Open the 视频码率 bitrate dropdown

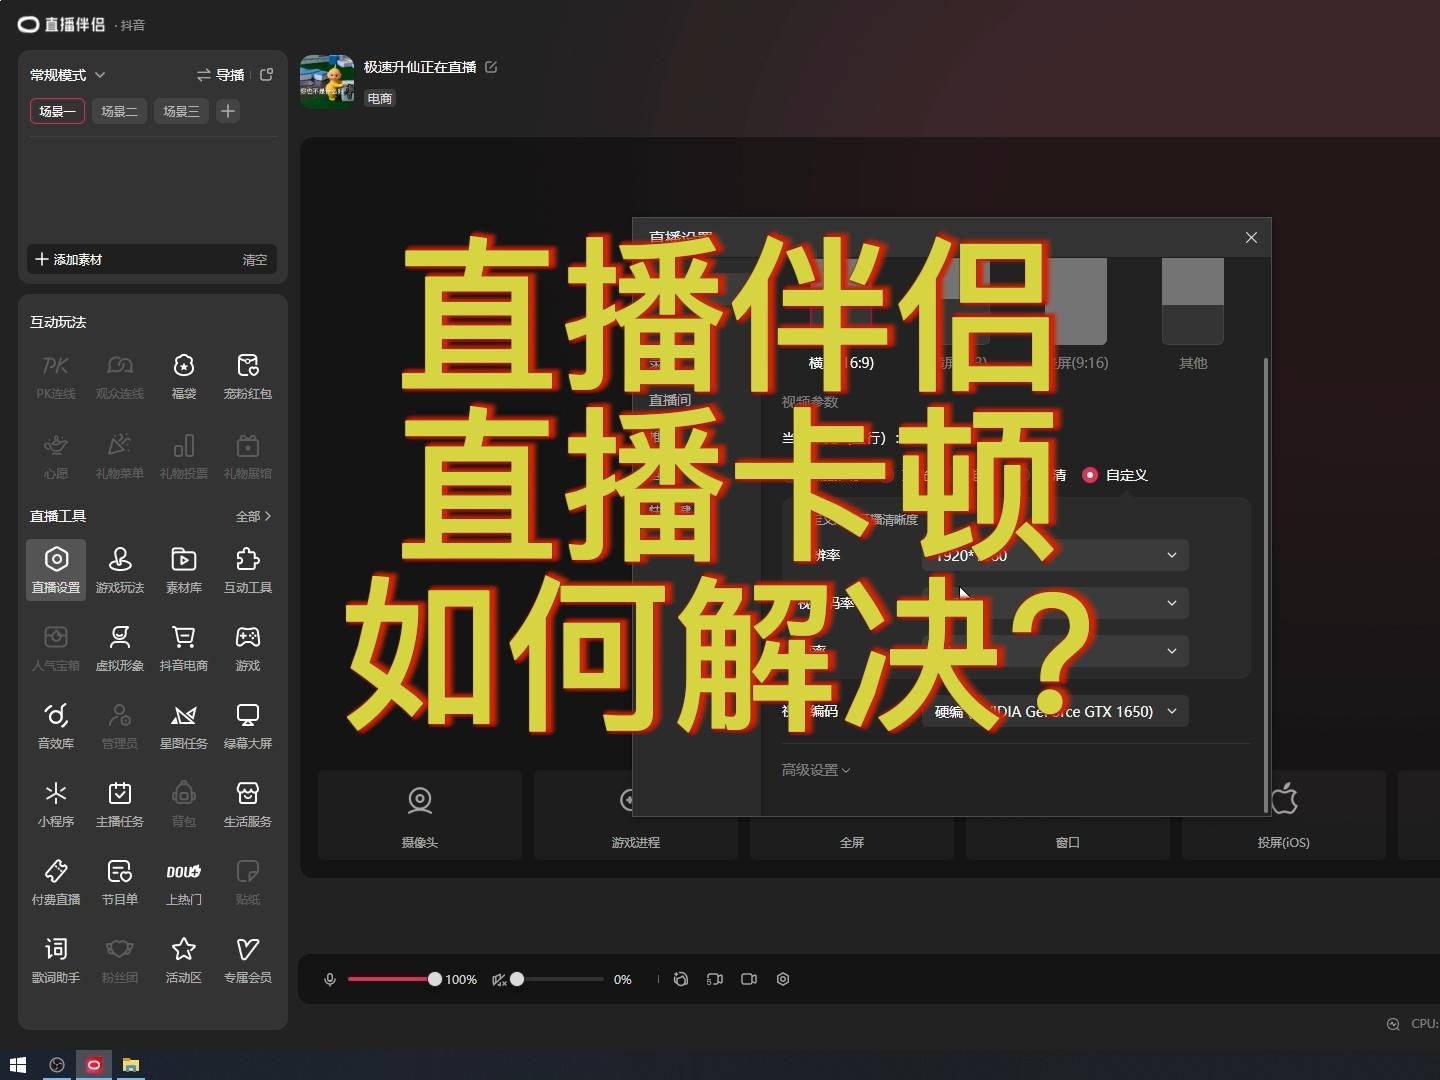[1055, 603]
